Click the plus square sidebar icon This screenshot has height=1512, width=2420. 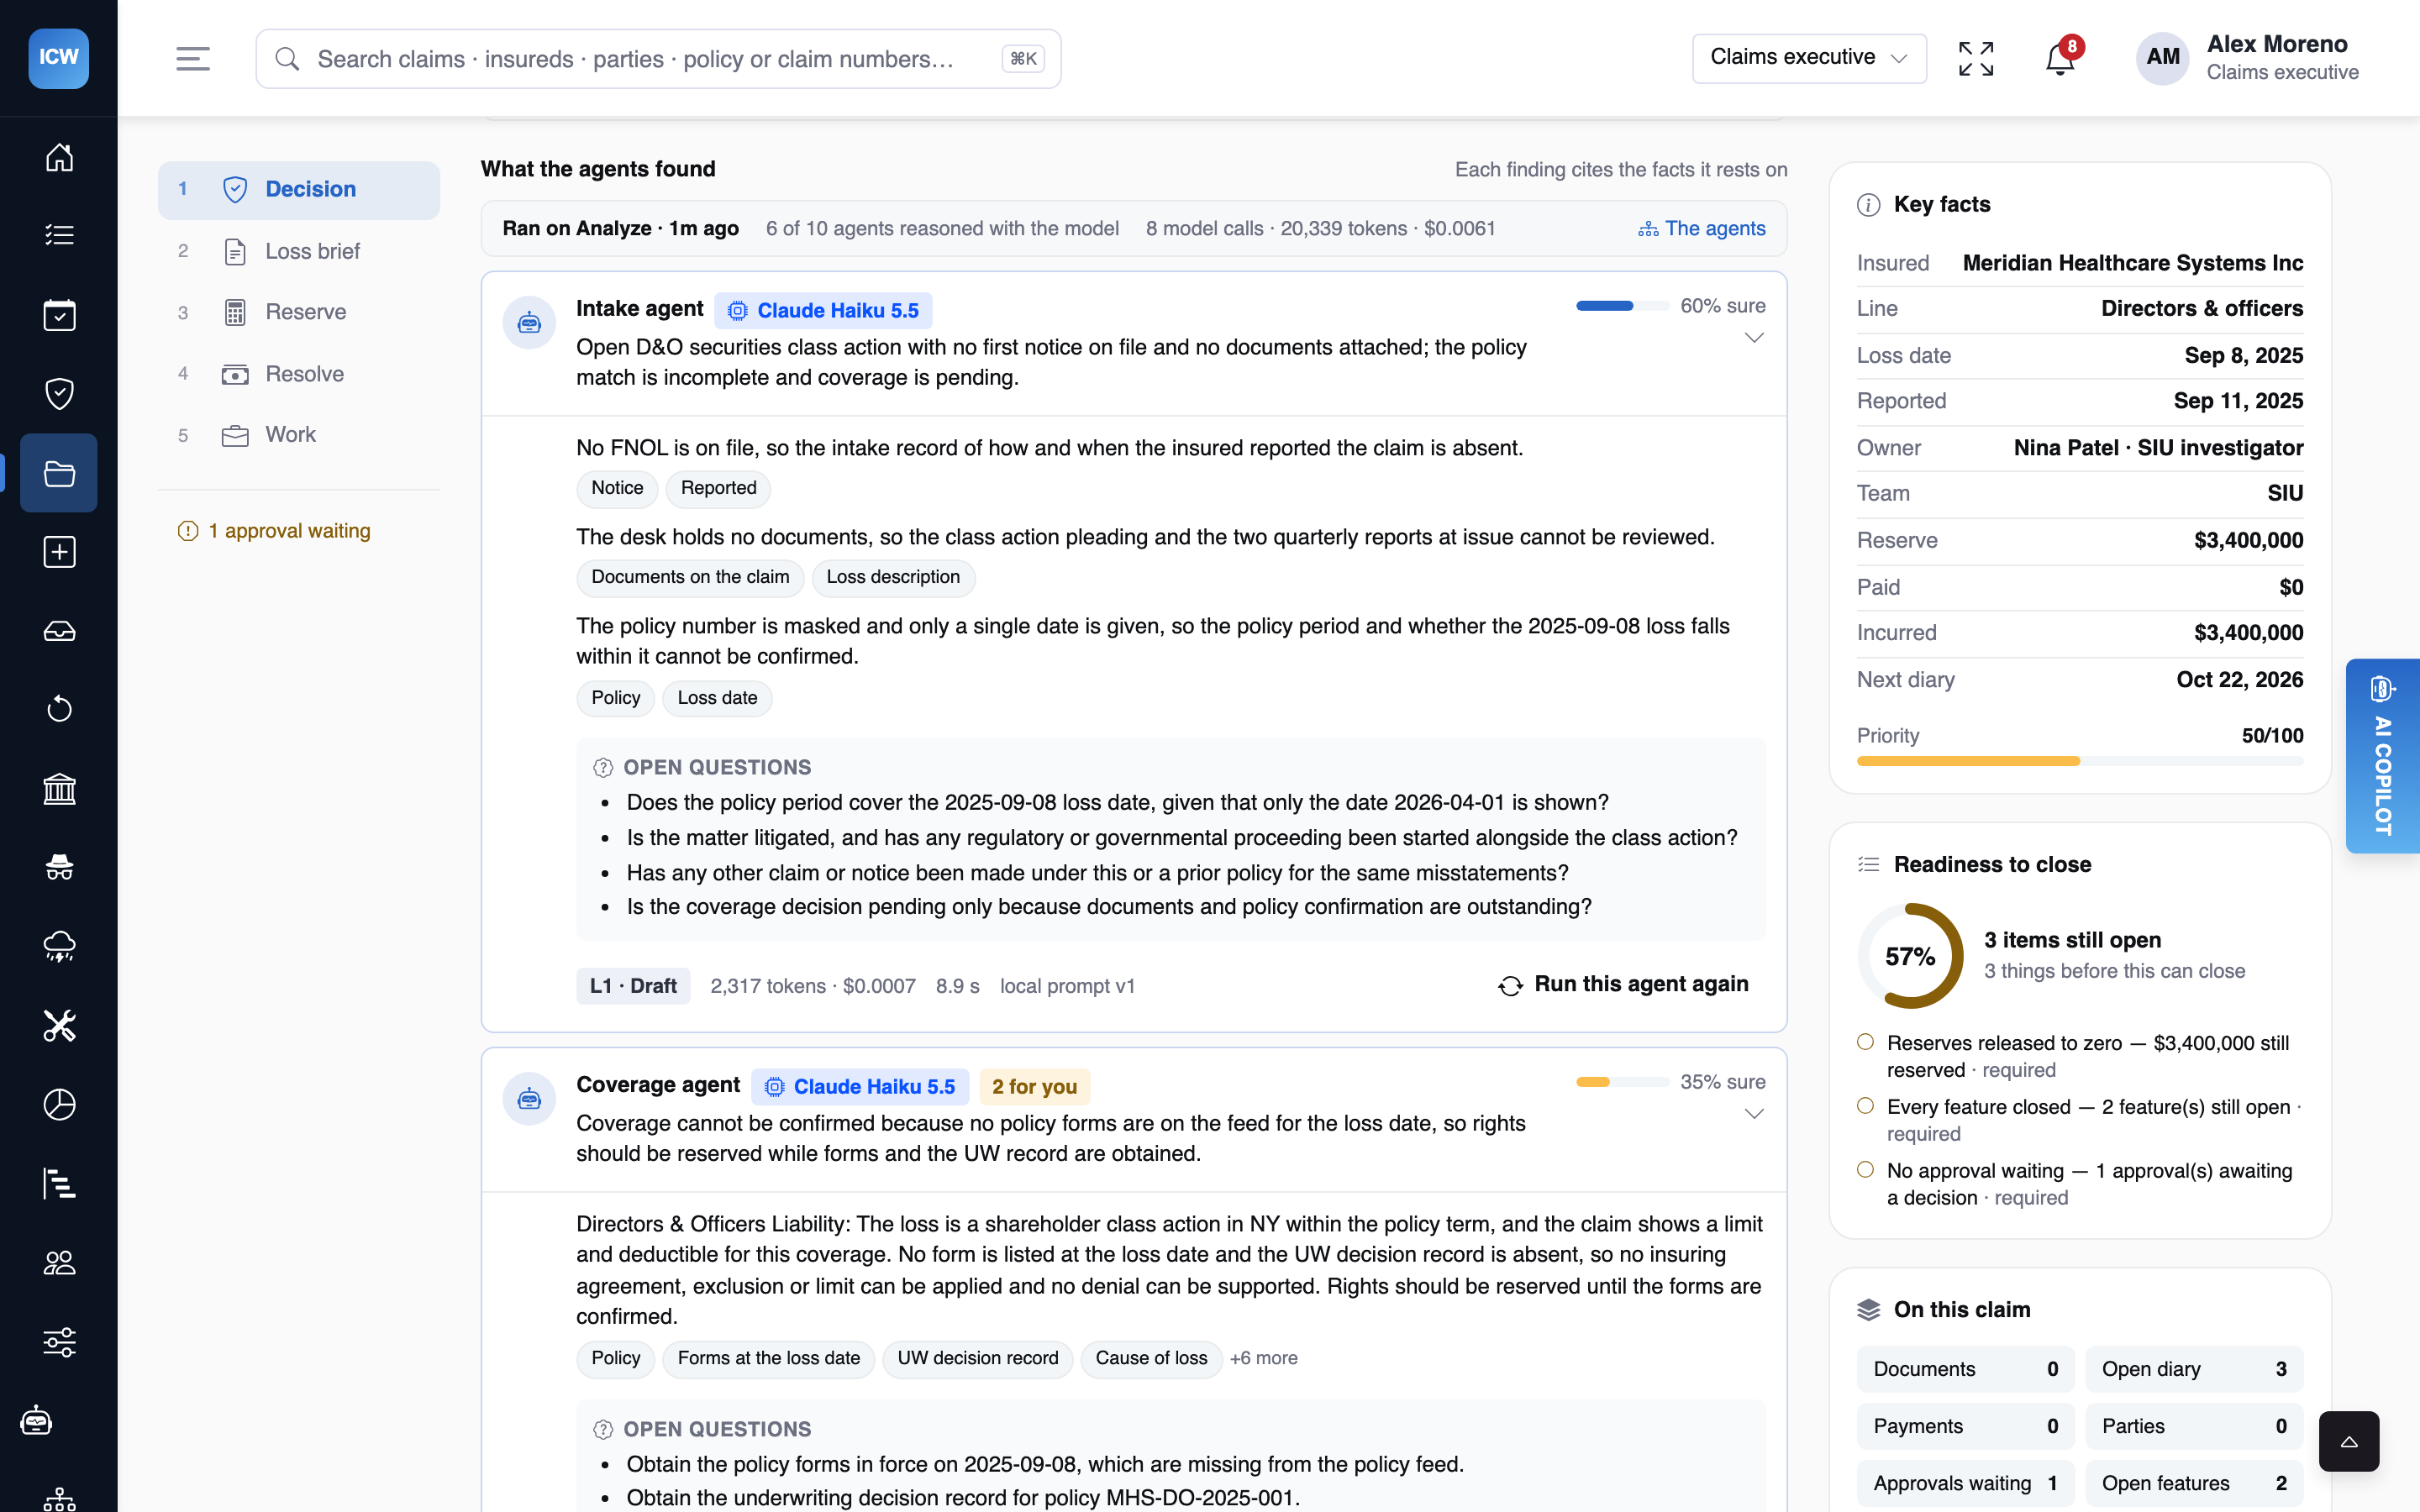pyautogui.click(x=59, y=552)
